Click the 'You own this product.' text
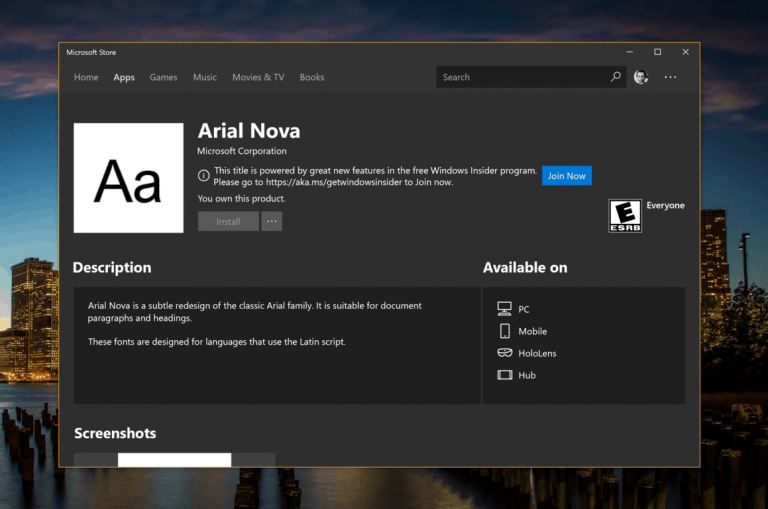The height and width of the screenshot is (509, 768). [241, 198]
